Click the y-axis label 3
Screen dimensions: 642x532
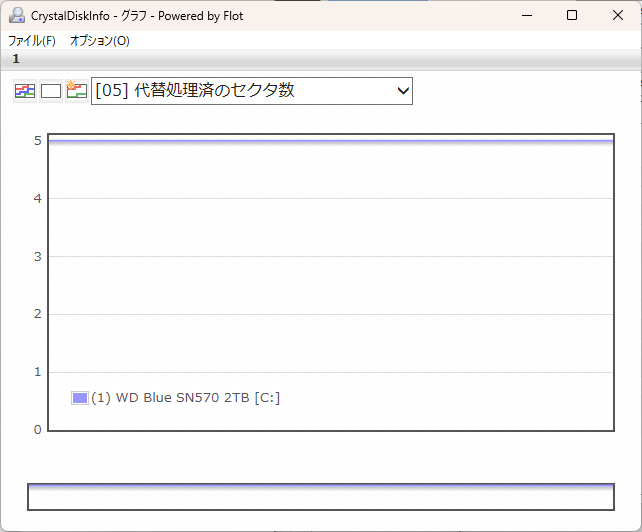tap(38, 257)
